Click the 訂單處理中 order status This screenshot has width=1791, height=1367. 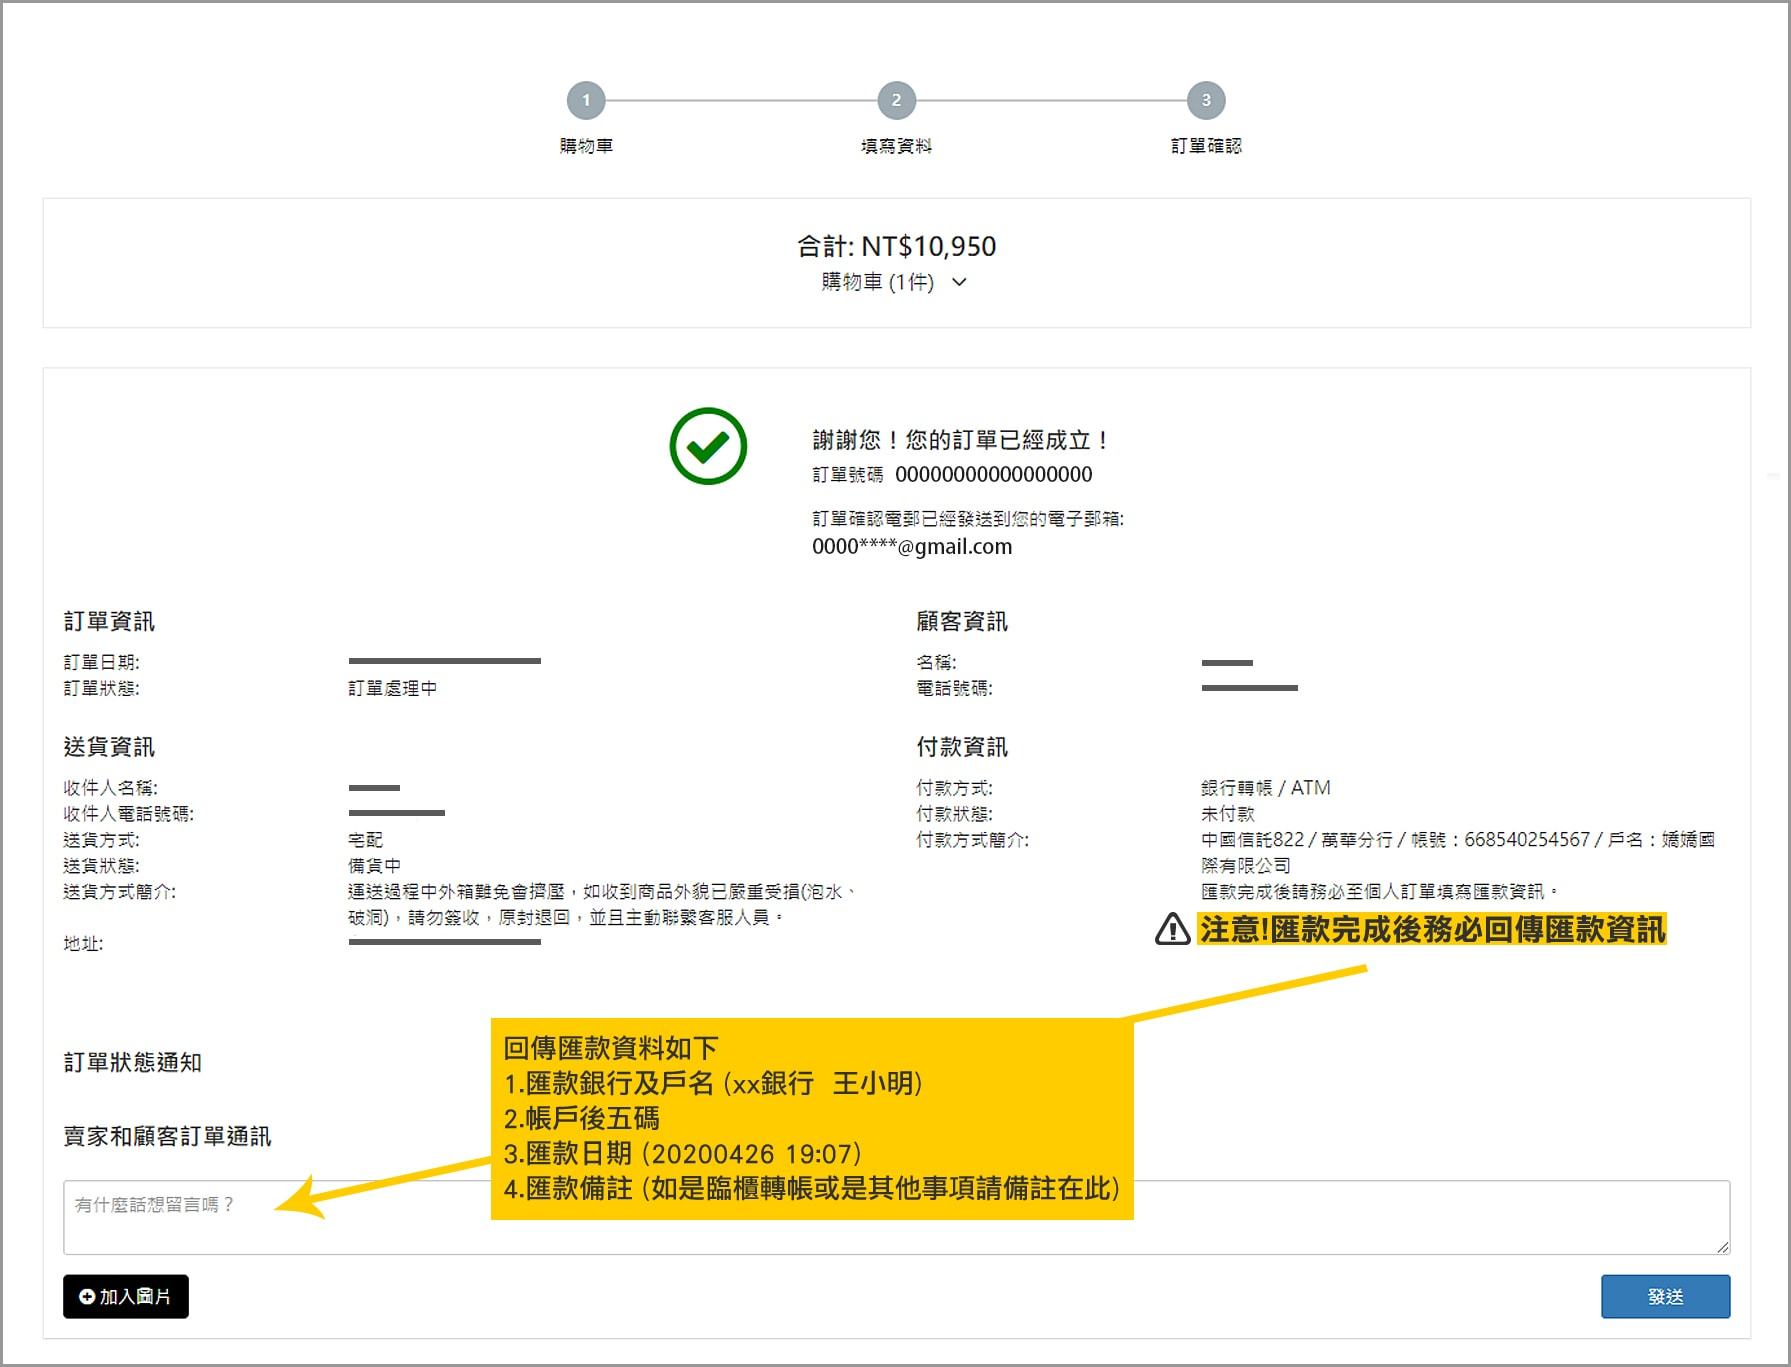pos(392,688)
